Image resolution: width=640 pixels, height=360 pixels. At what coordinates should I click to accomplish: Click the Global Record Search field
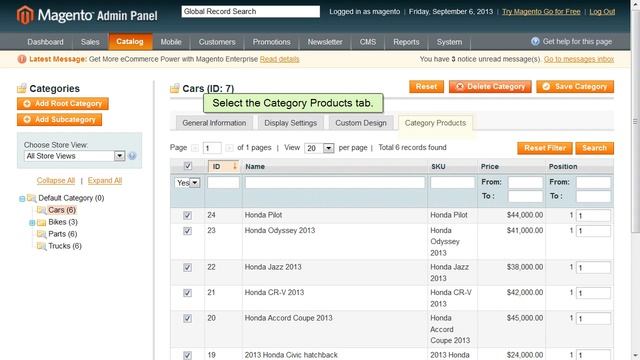pyautogui.click(x=251, y=11)
